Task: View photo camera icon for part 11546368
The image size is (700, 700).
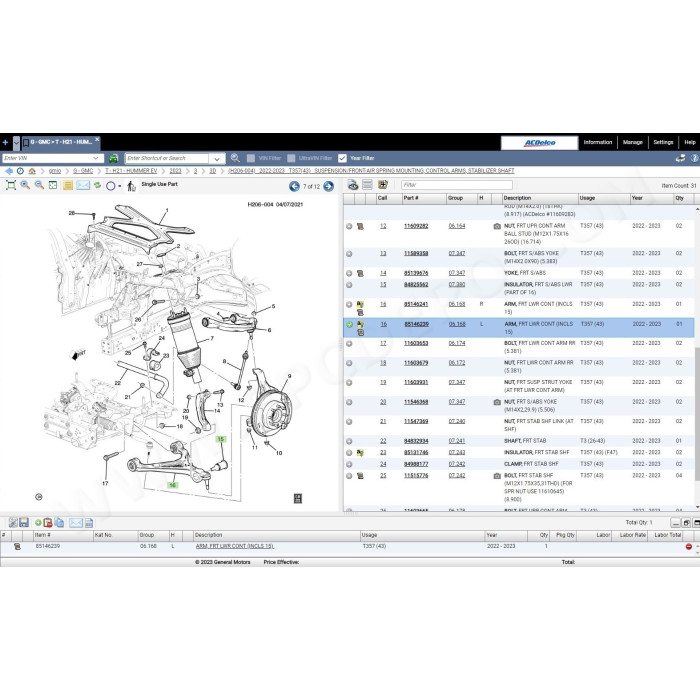Action: (497, 402)
